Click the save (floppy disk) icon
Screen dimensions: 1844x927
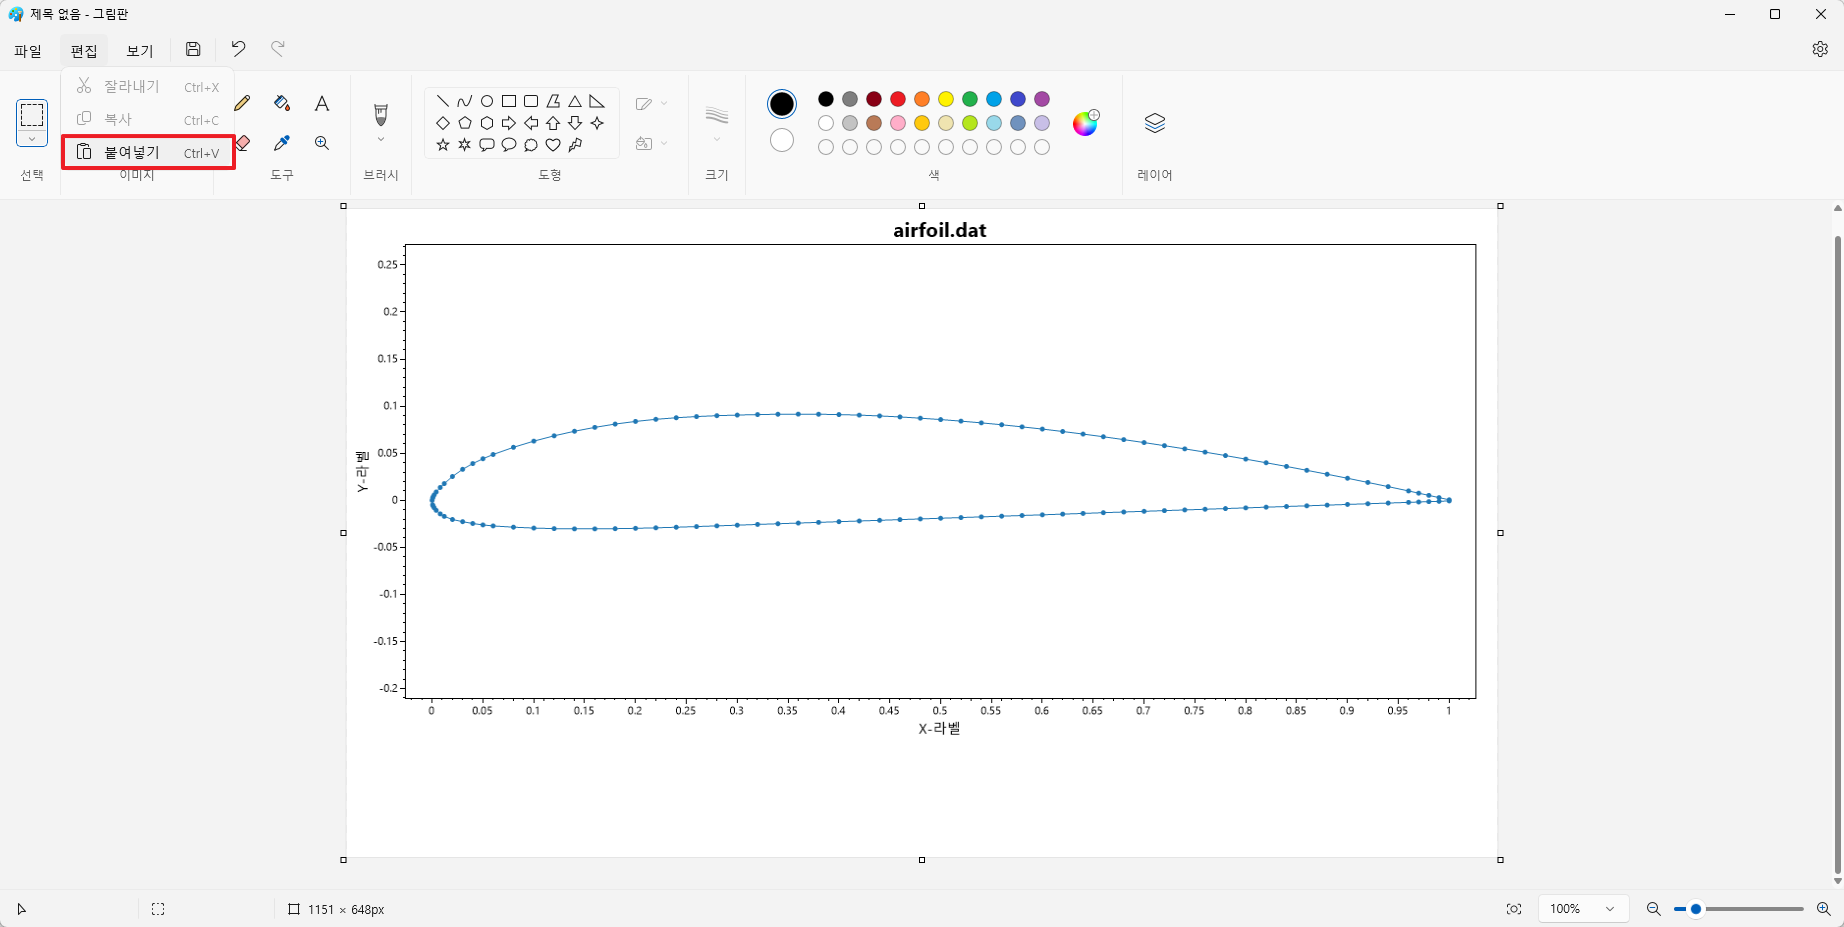[193, 49]
